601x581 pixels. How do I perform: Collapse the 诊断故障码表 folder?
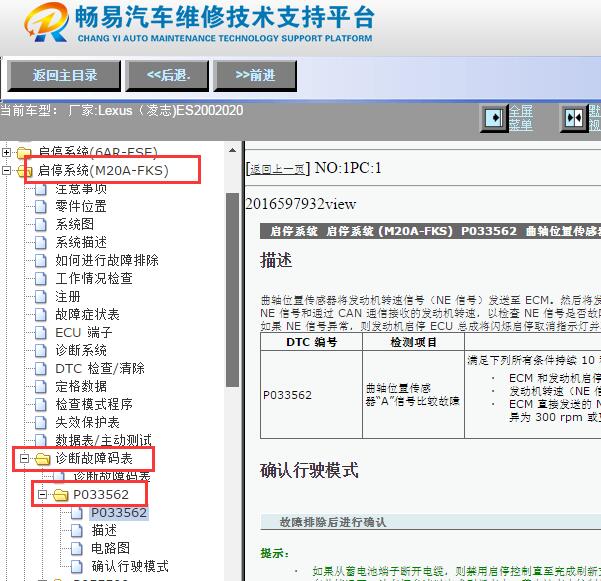click(24, 458)
